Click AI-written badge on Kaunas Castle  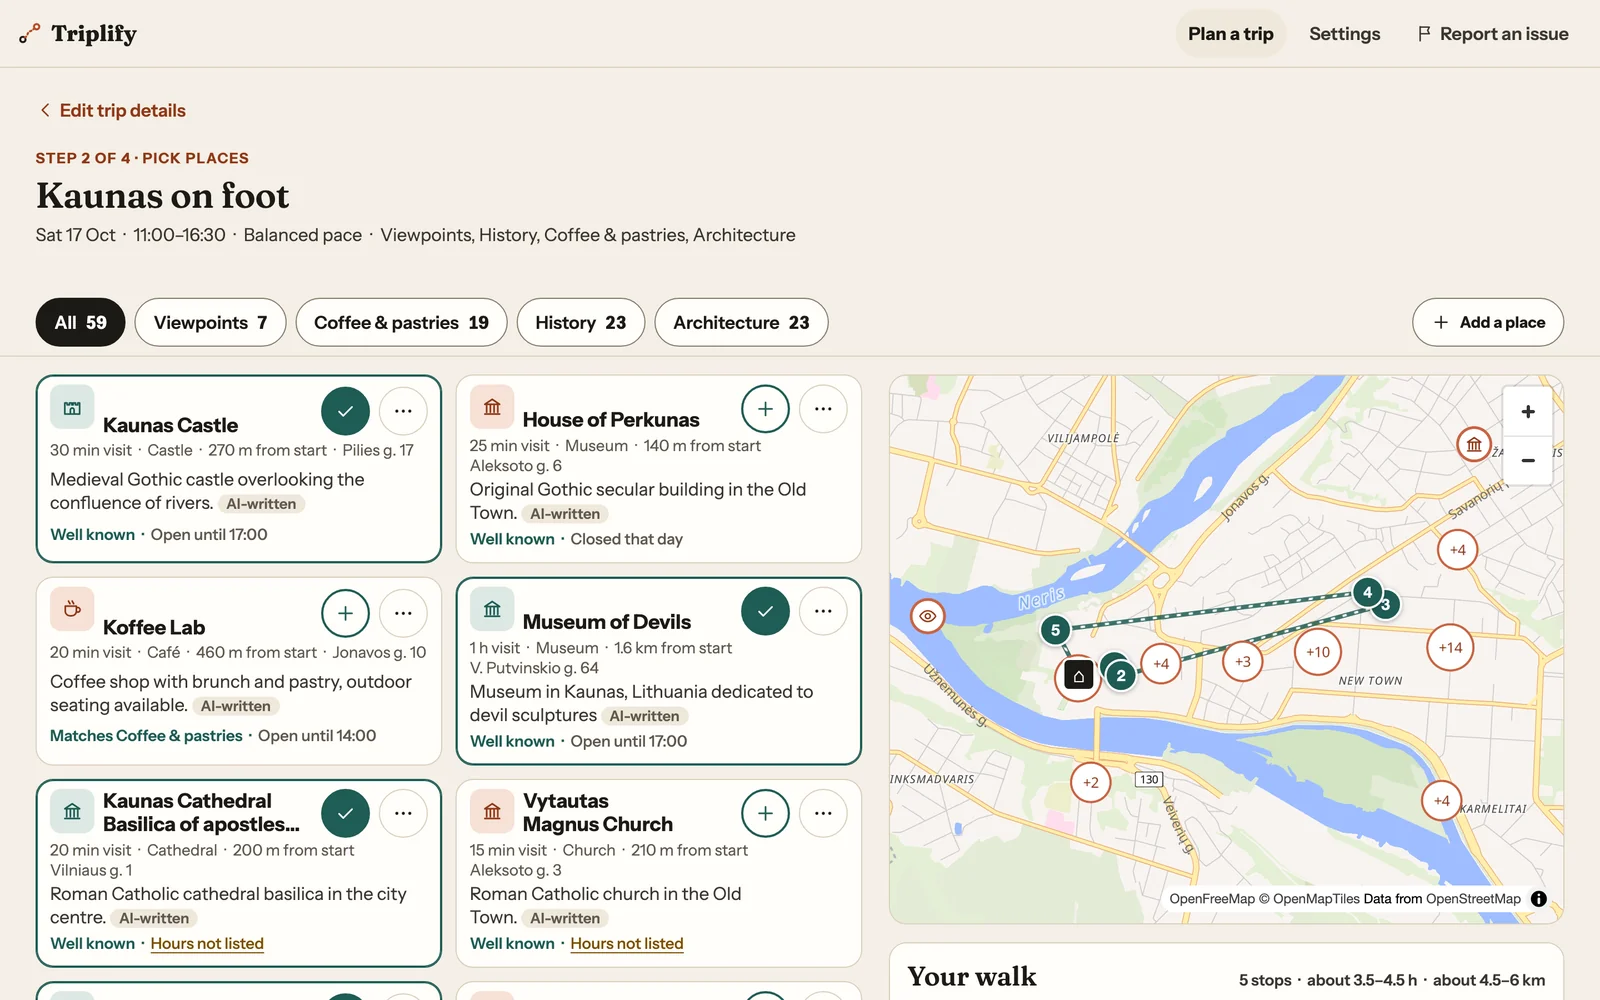261,504
